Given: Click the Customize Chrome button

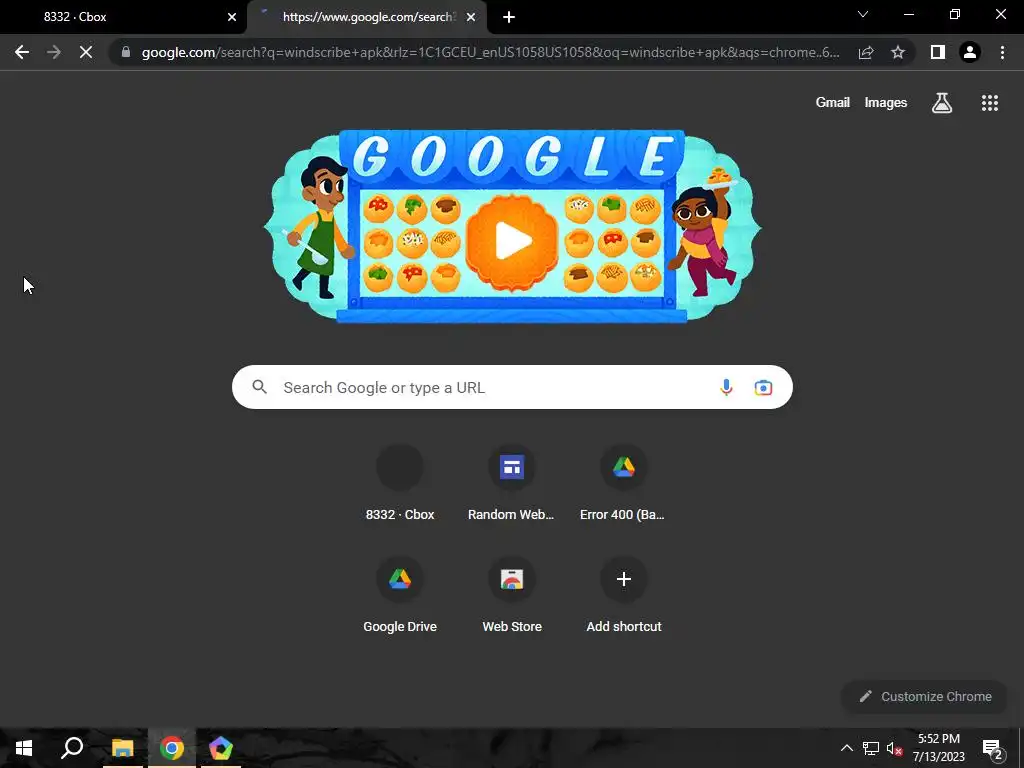Looking at the screenshot, I should 924,696.
